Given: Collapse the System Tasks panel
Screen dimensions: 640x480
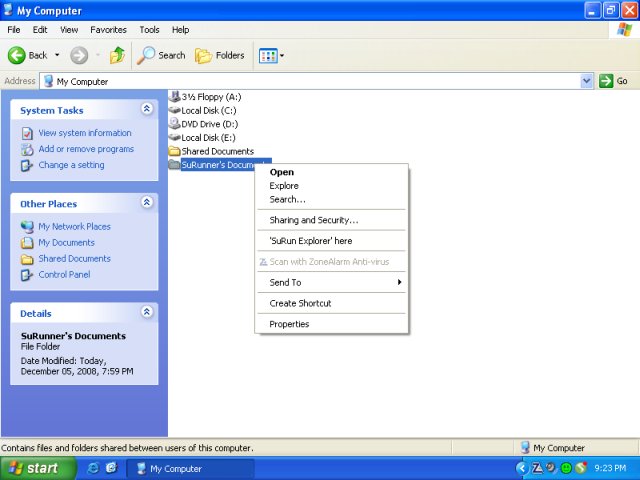Looking at the screenshot, I should (x=147, y=110).
